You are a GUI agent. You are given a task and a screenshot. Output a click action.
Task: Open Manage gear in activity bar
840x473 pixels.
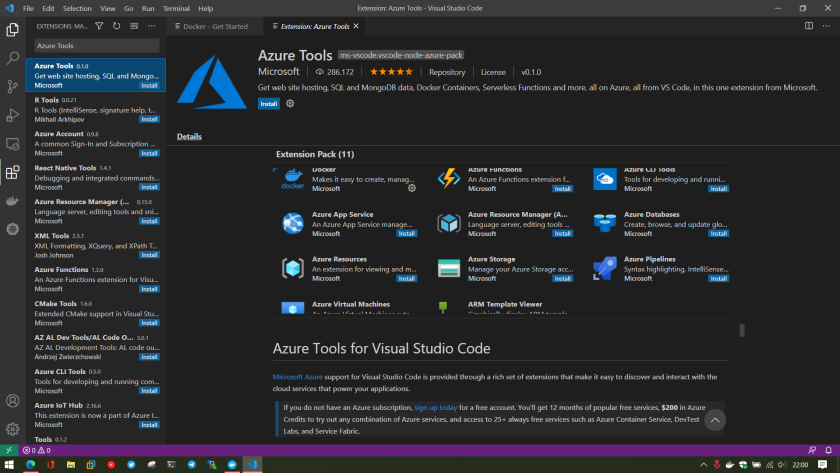(x=12, y=430)
